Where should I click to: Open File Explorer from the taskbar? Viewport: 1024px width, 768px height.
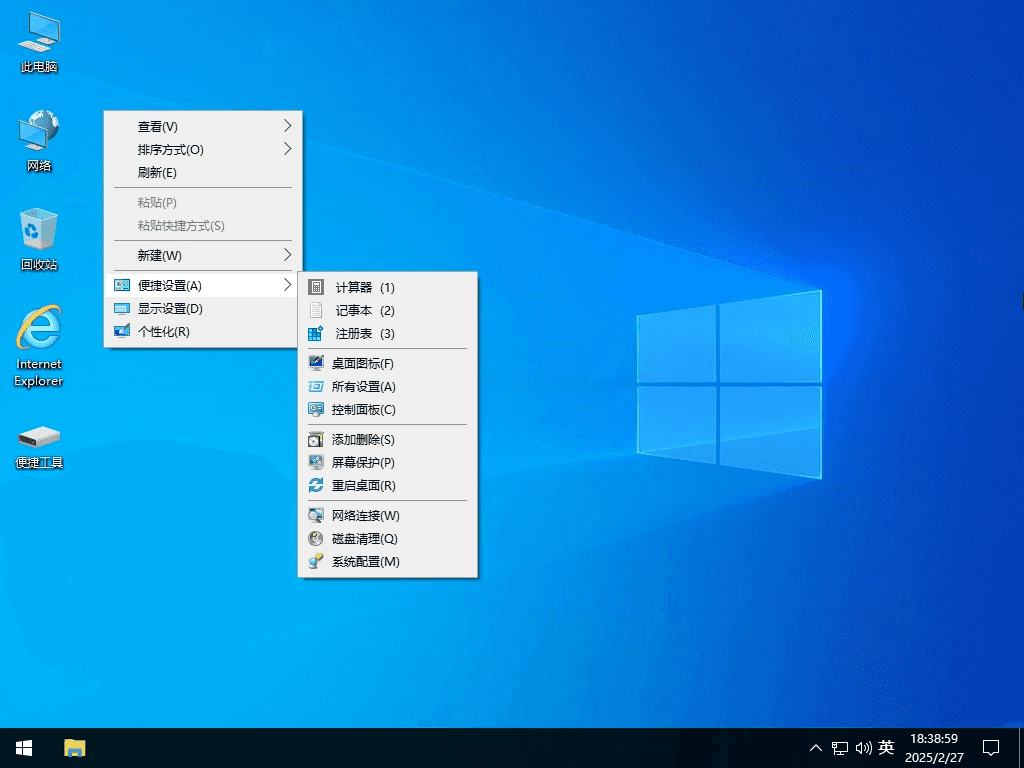75,747
